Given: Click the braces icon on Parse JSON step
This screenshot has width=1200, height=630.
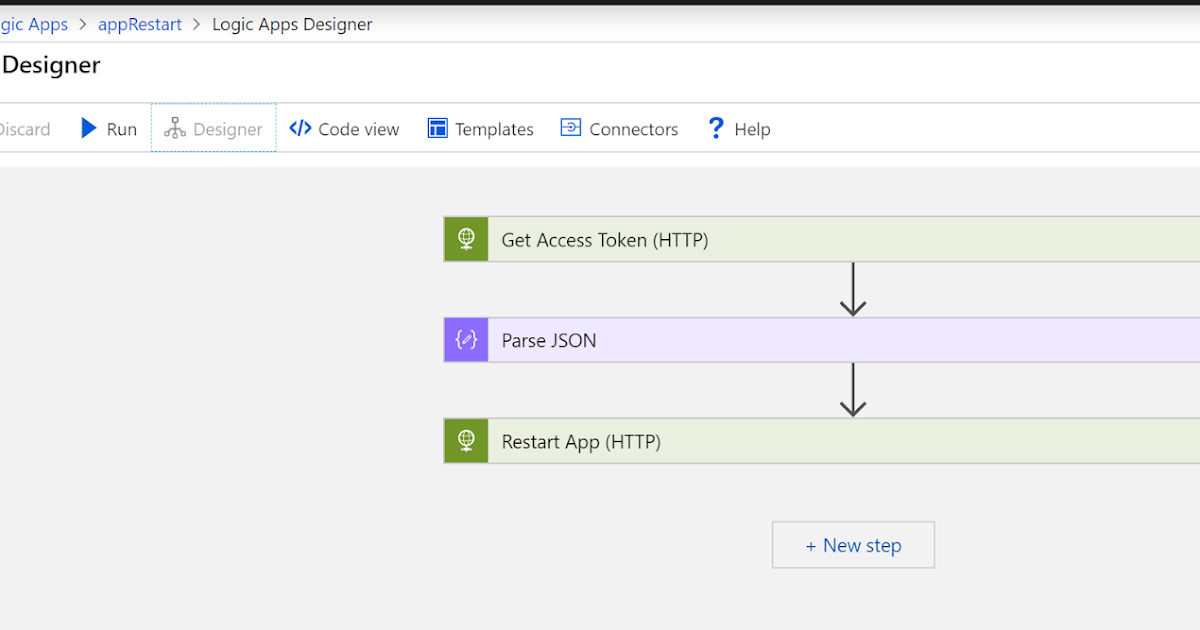Looking at the screenshot, I should tap(465, 340).
